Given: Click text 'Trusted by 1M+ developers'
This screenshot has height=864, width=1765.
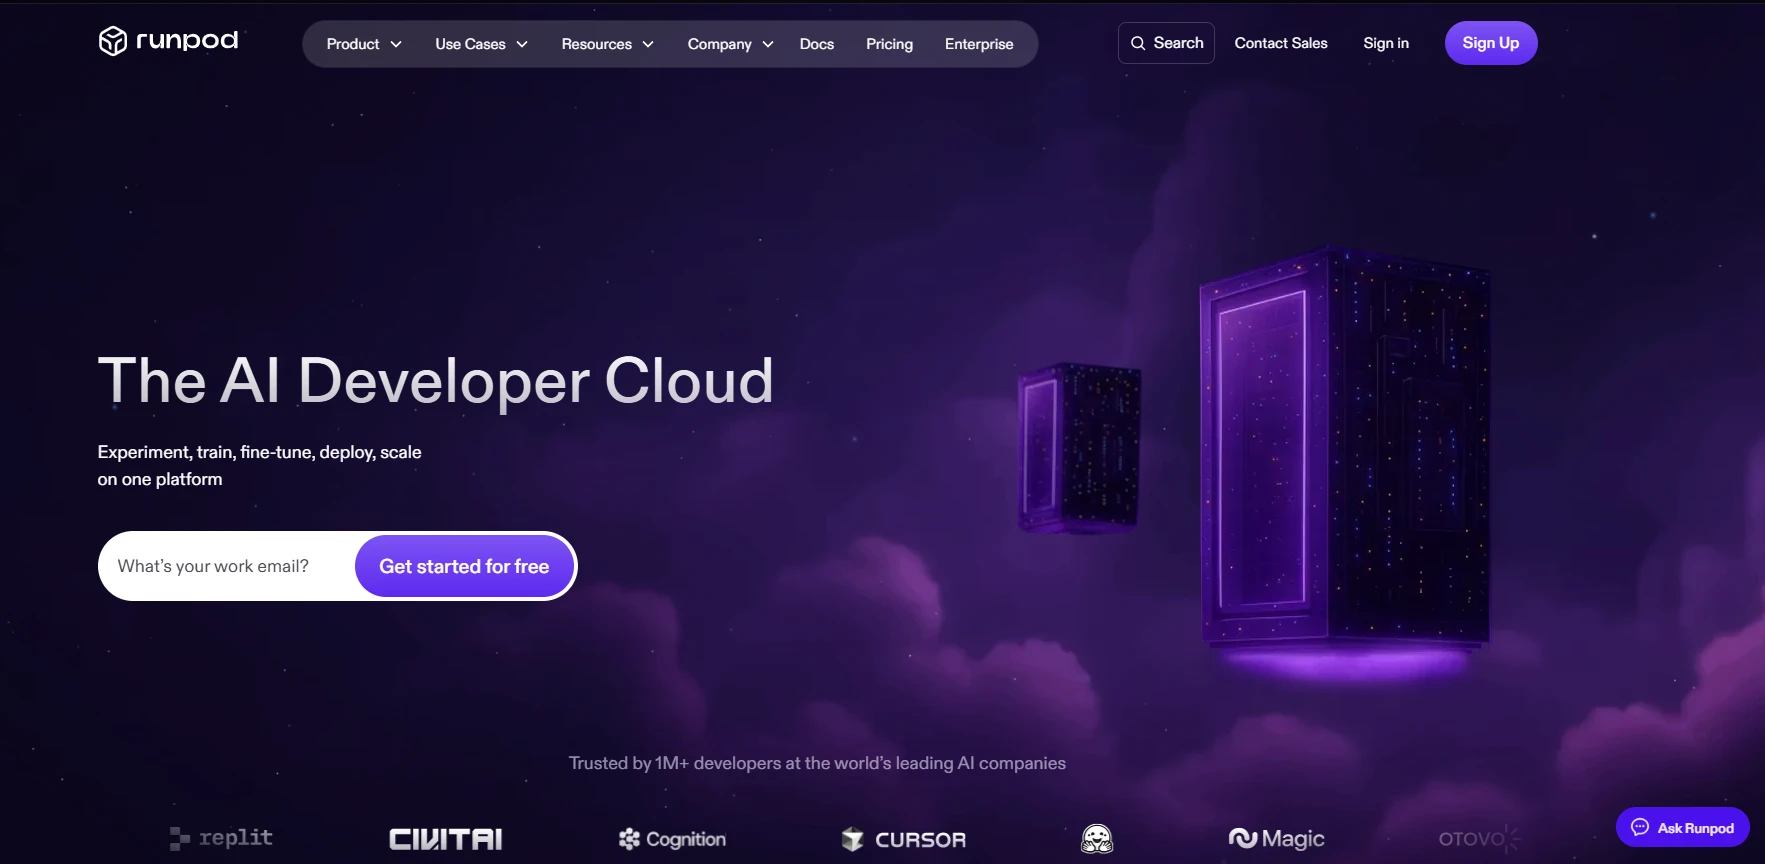Looking at the screenshot, I should point(675,763).
